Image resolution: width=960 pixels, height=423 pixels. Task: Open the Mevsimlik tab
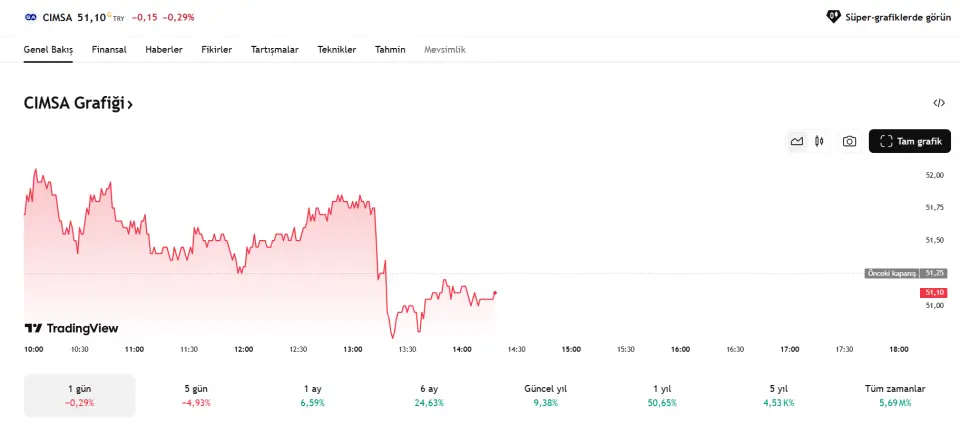click(445, 50)
